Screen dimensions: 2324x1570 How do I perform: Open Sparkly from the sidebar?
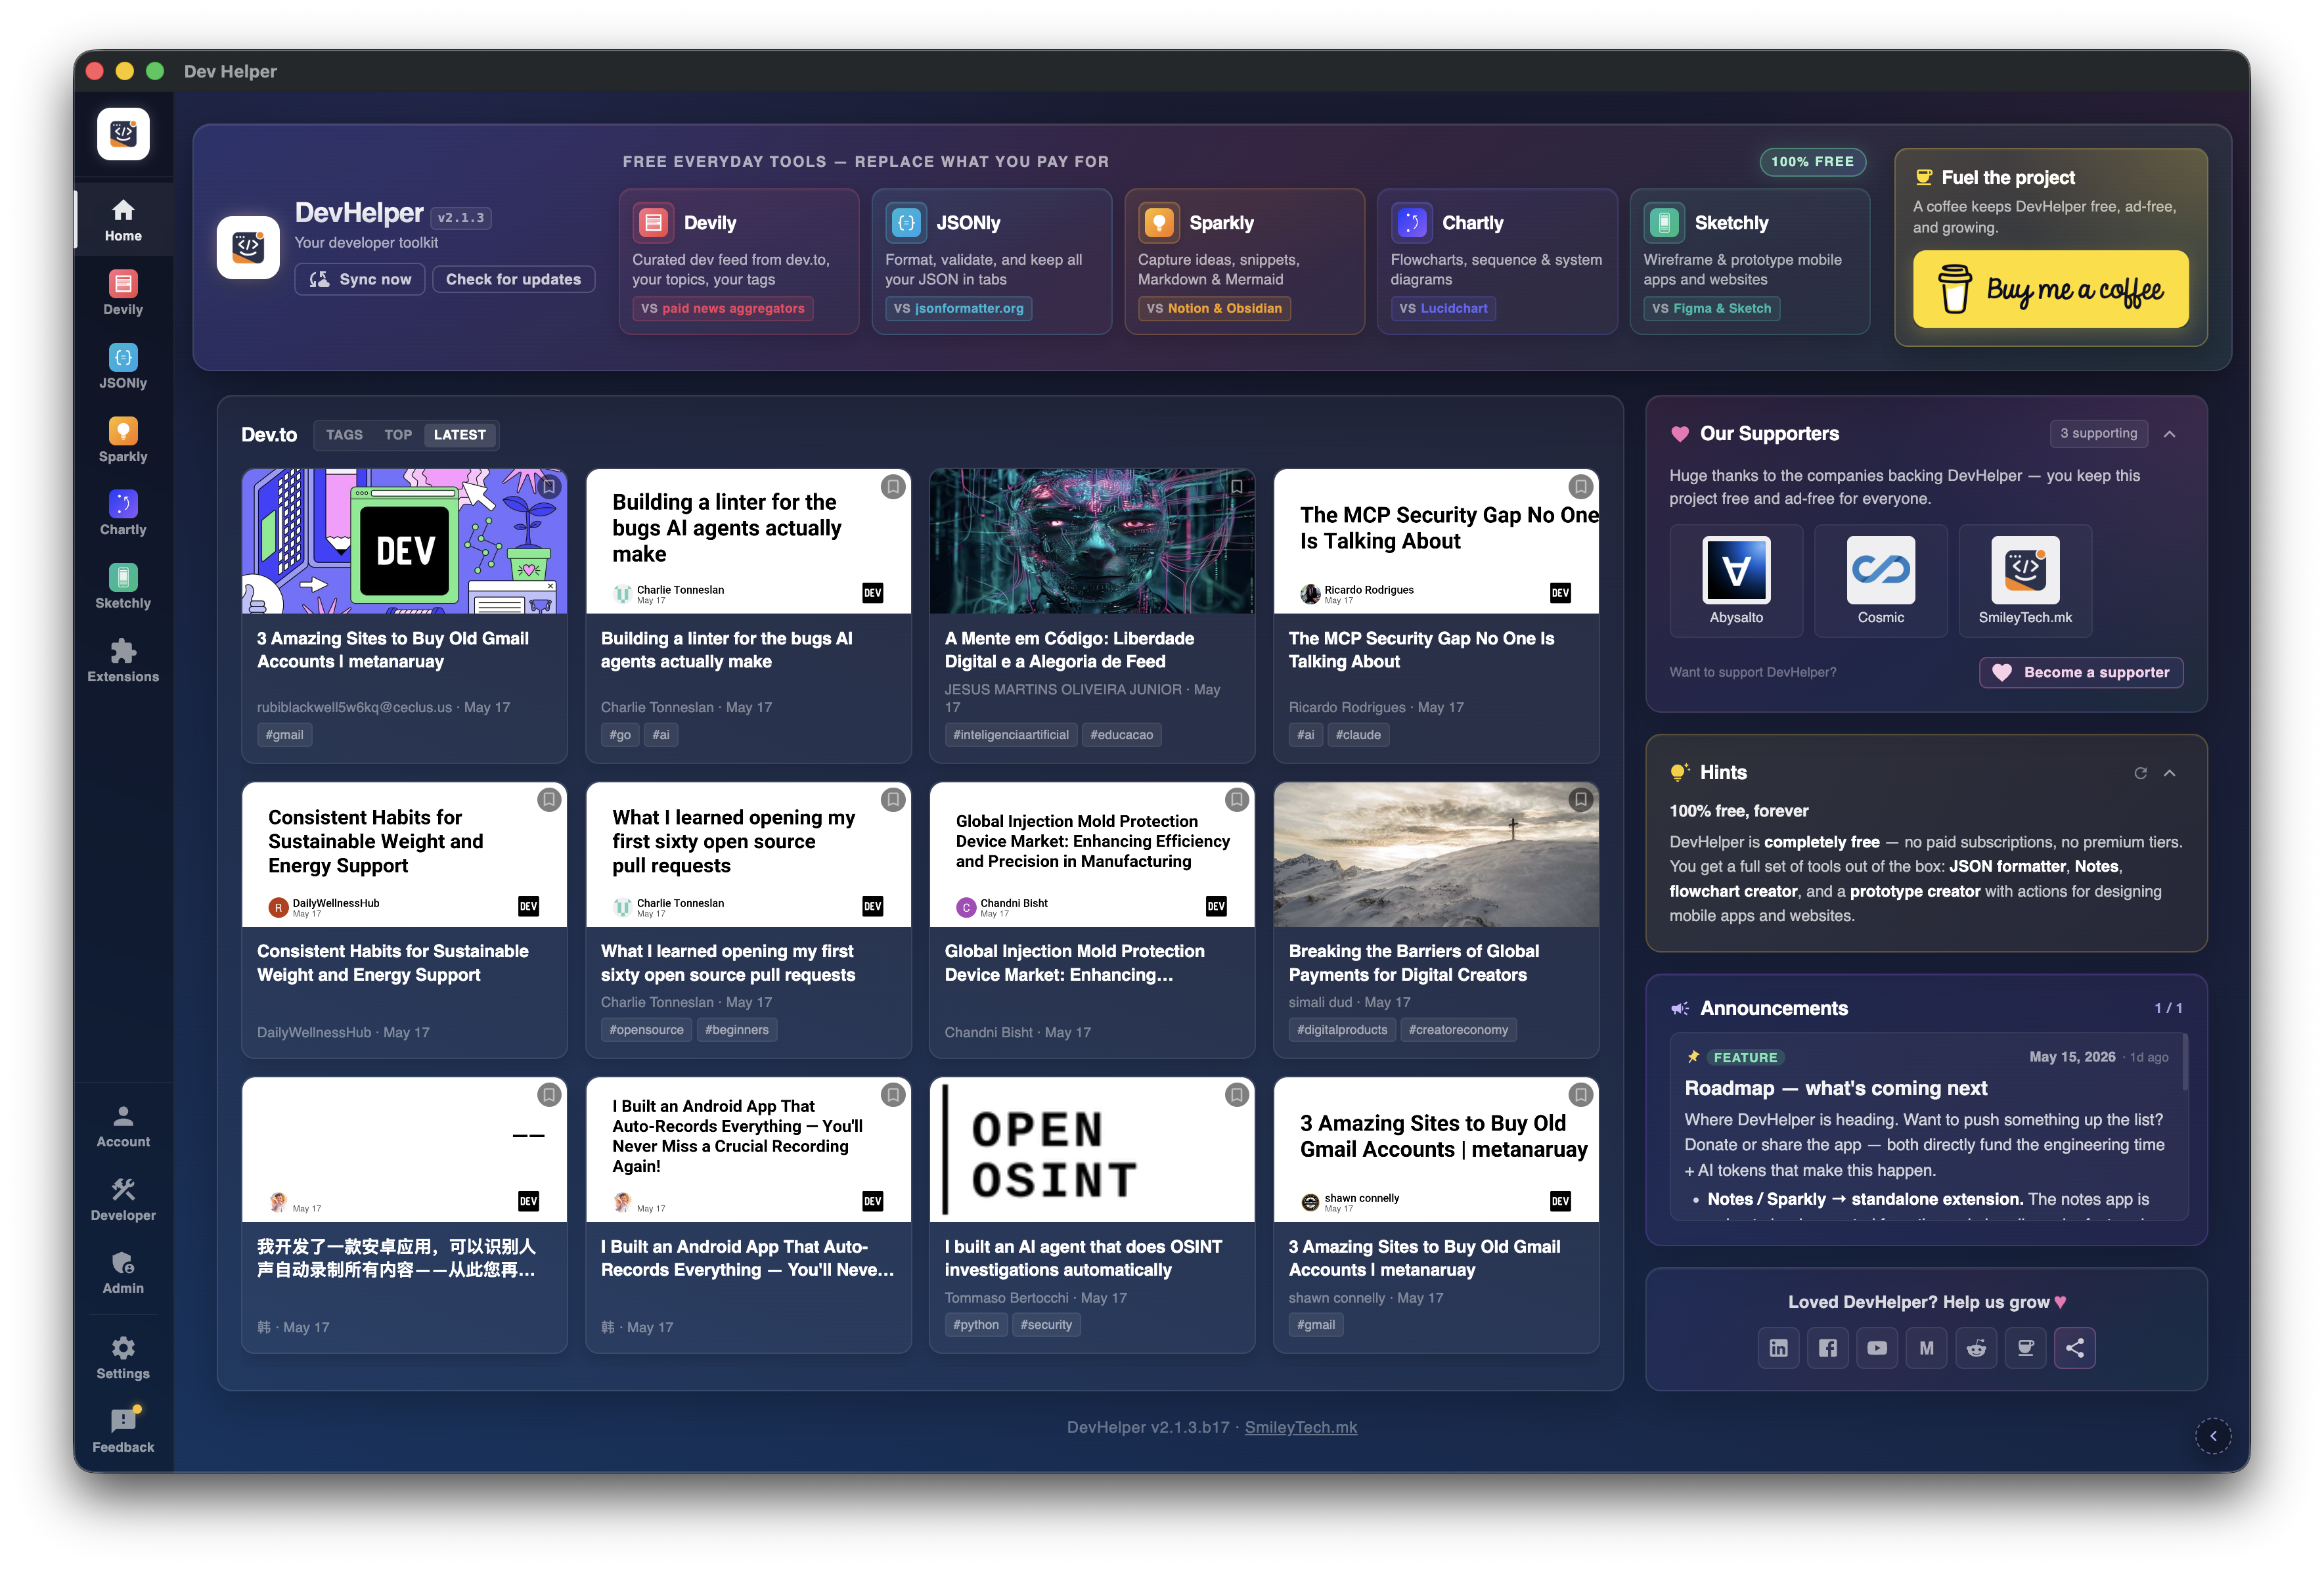(x=123, y=441)
